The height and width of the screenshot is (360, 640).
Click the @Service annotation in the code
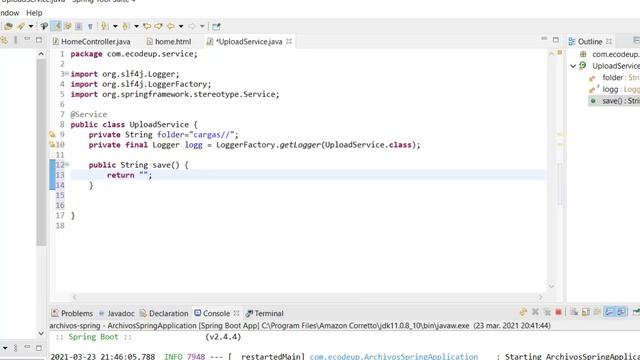(89, 114)
